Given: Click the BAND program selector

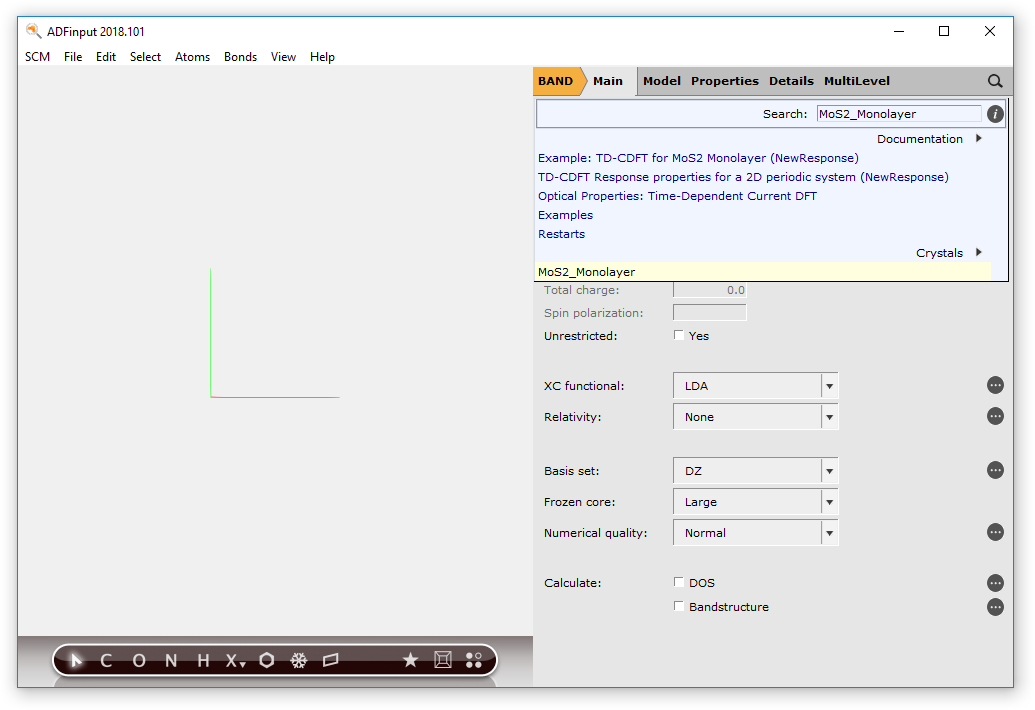Looking at the screenshot, I should [x=556, y=81].
